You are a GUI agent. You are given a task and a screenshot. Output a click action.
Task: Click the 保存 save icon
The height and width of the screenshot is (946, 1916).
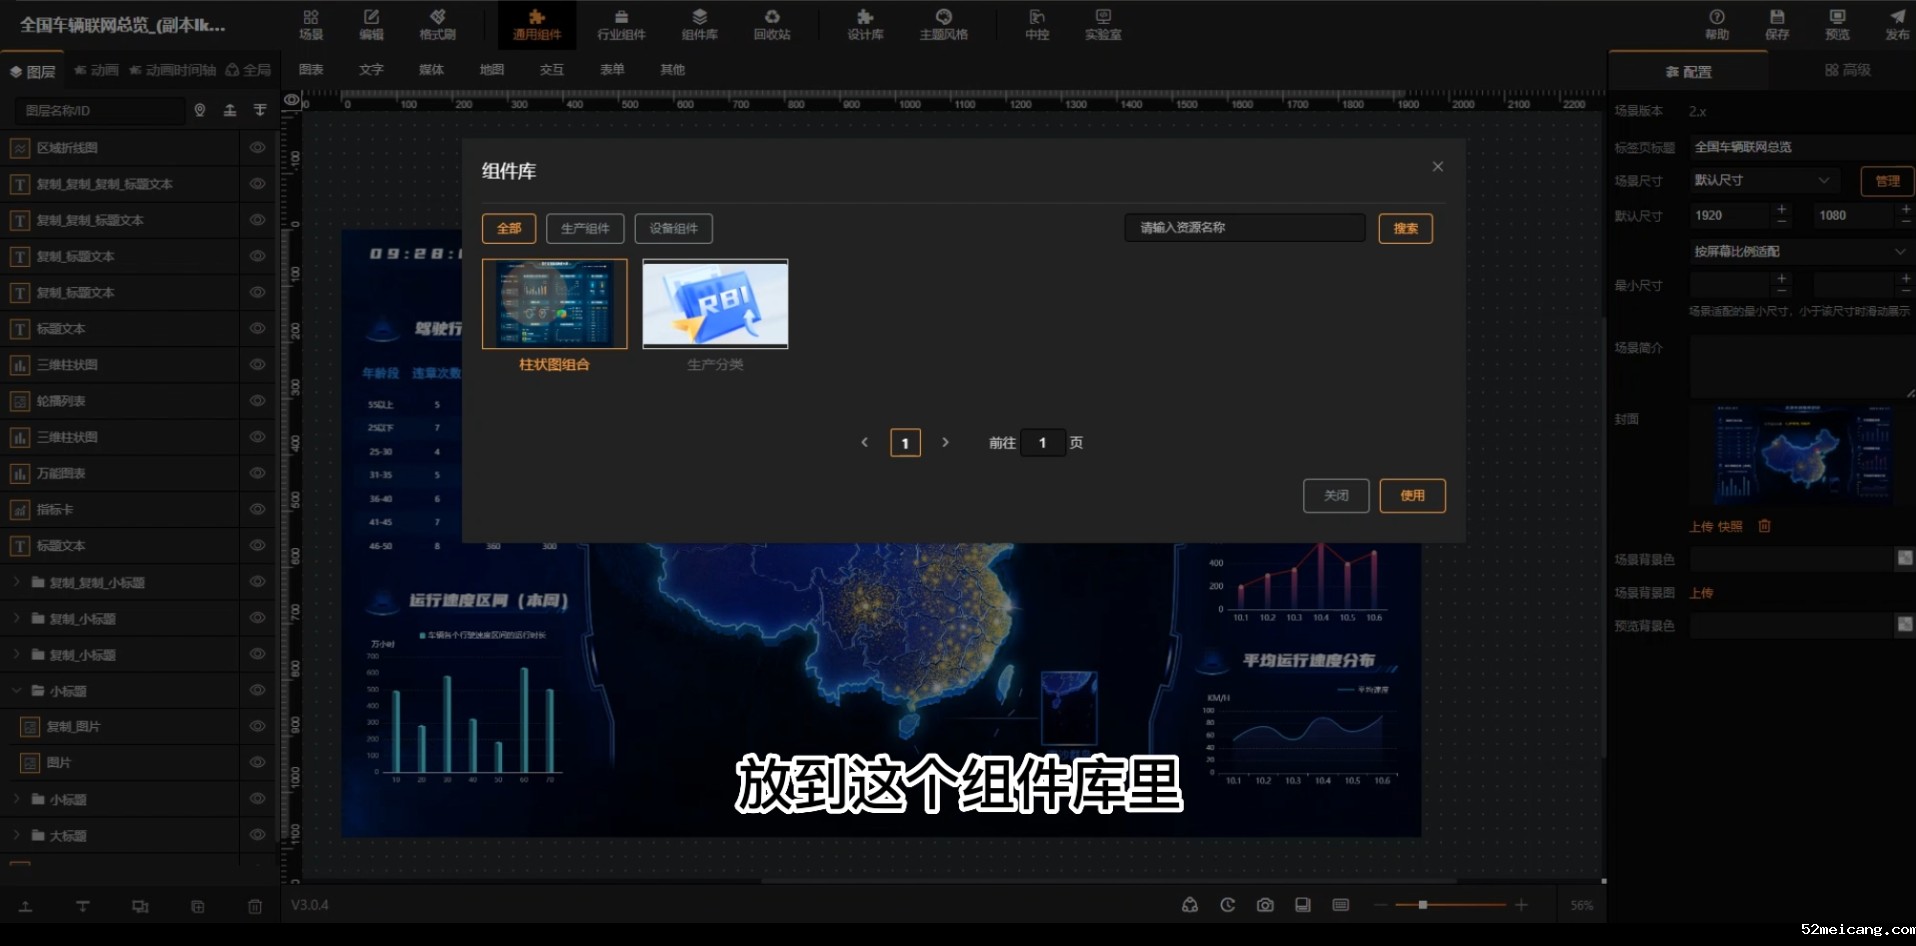point(1776,24)
